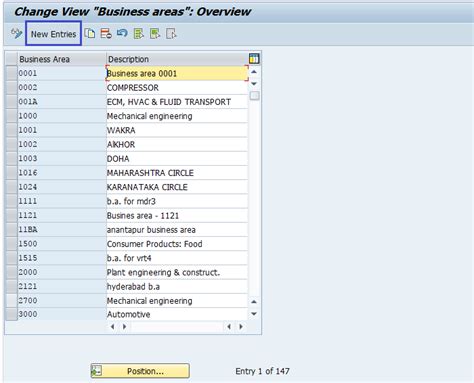
Task: Click the Automotive description field
Action: click(x=177, y=314)
